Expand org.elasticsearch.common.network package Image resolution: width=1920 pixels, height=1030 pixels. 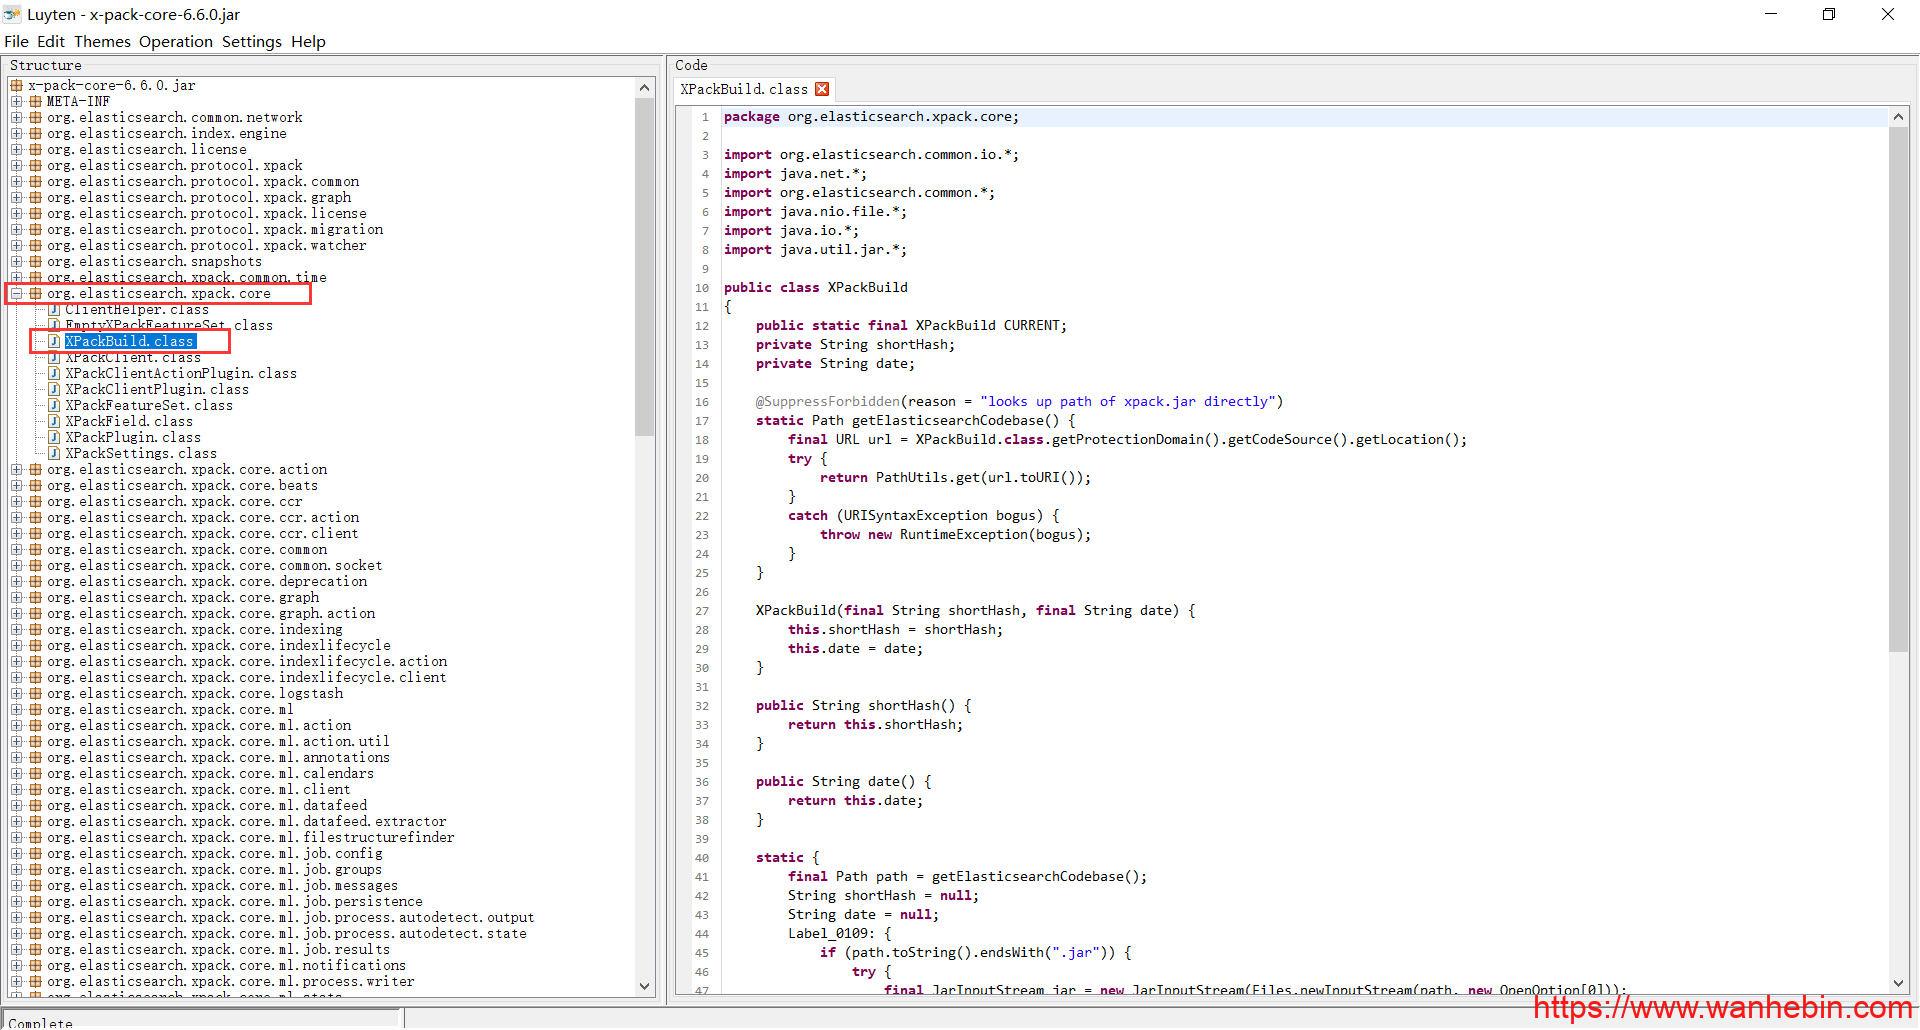coord(17,118)
